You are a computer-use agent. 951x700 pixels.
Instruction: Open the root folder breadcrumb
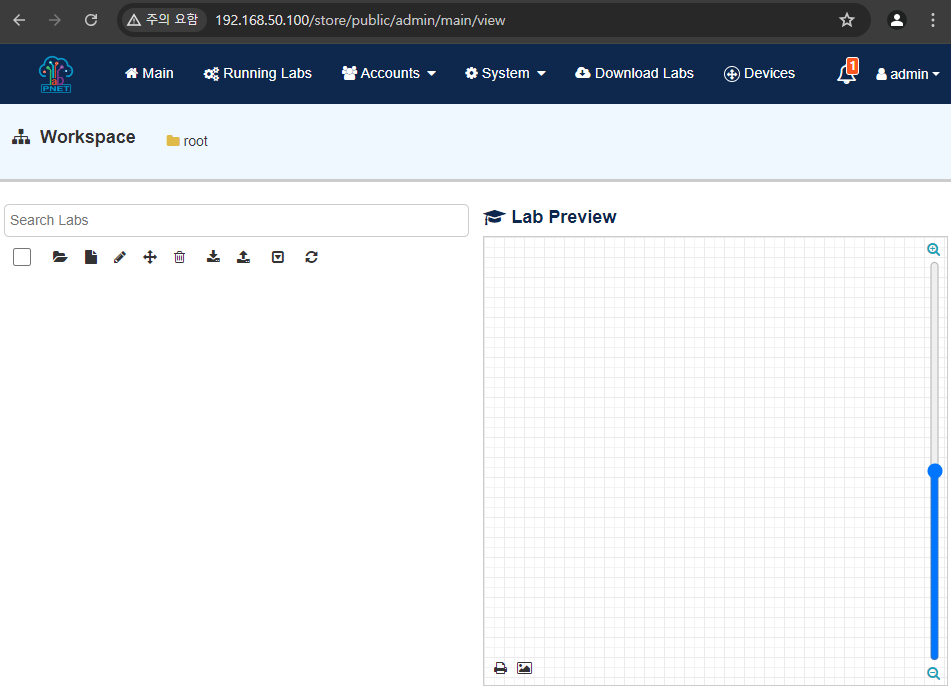click(187, 141)
